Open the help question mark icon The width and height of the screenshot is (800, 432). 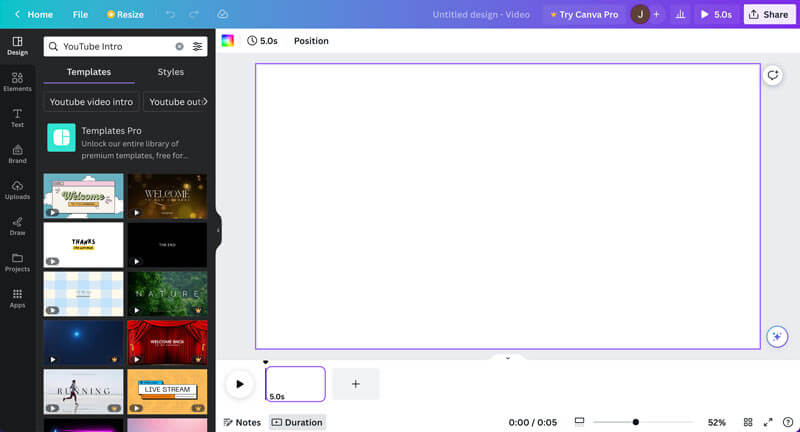click(788, 422)
